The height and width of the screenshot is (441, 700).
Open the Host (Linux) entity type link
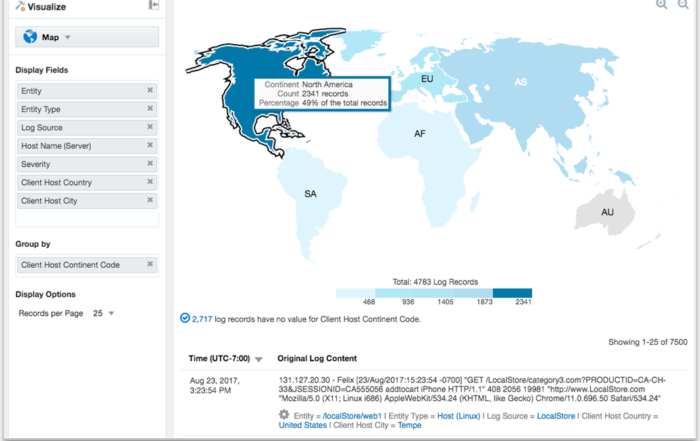[x=458, y=416]
